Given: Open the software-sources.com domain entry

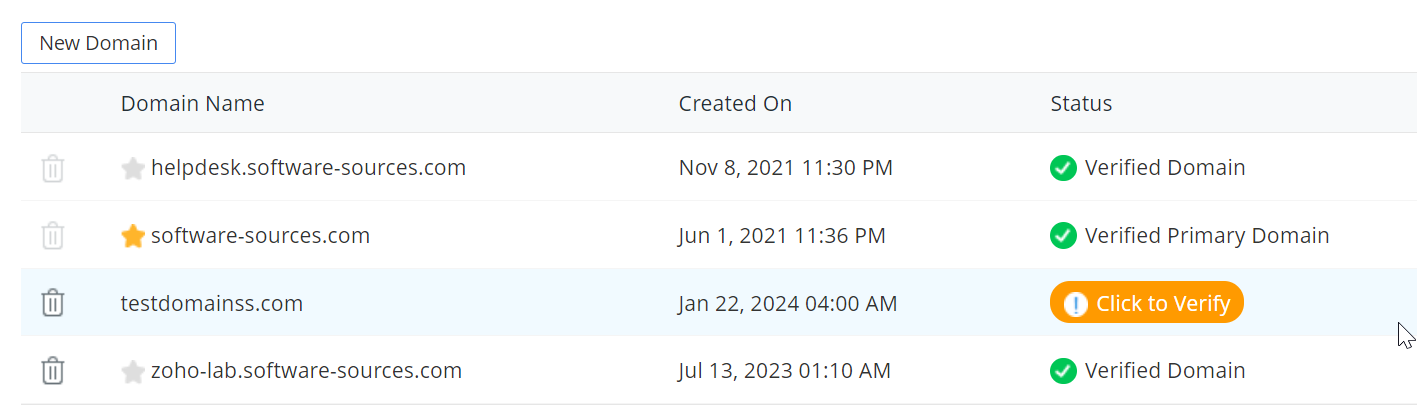Looking at the screenshot, I should 260,236.
